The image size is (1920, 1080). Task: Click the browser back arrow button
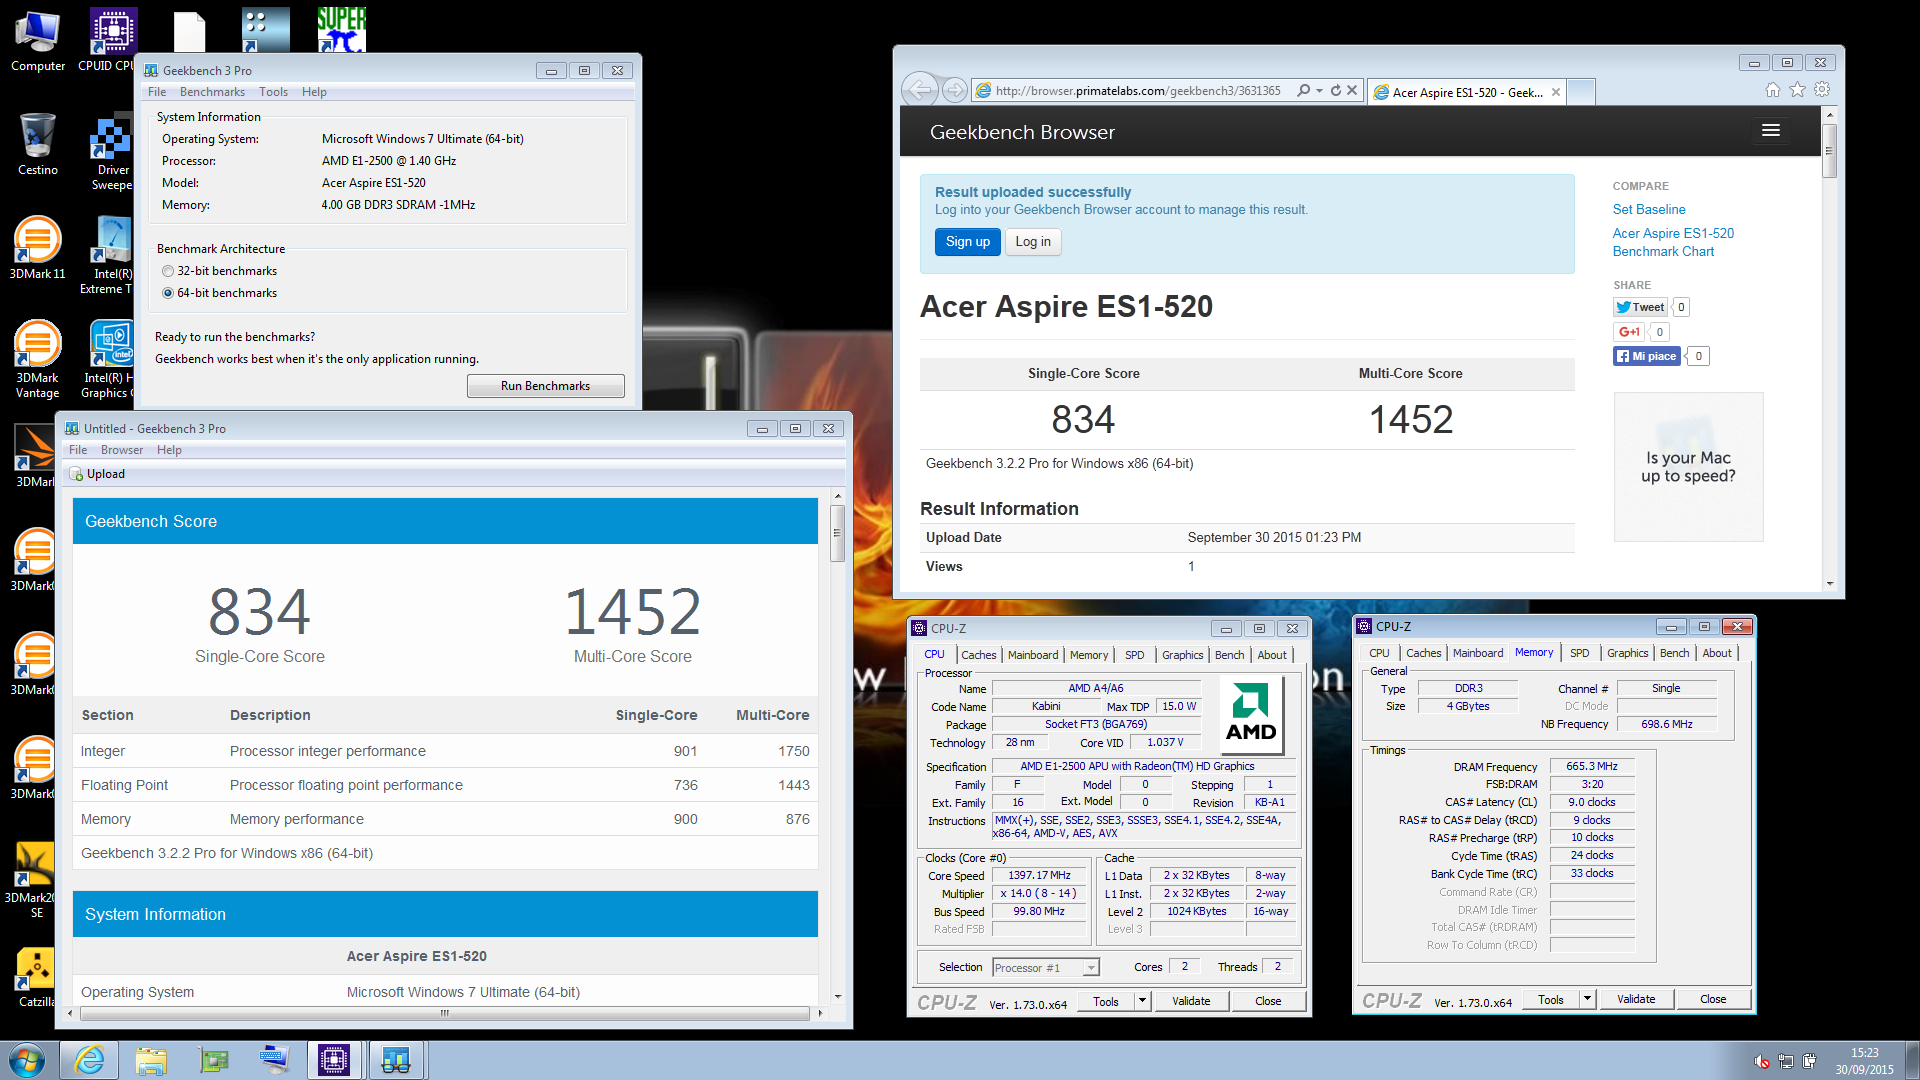[920, 90]
